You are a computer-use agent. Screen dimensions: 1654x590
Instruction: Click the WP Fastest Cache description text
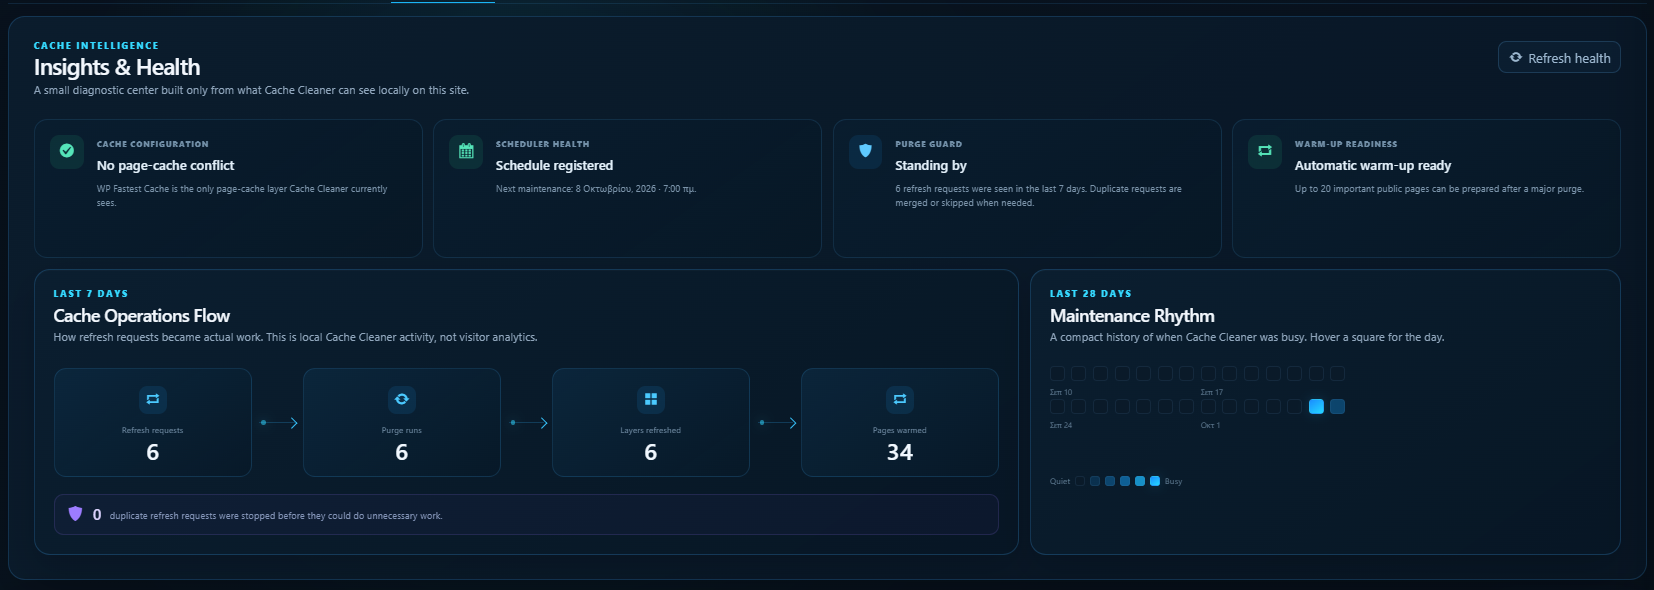242,196
